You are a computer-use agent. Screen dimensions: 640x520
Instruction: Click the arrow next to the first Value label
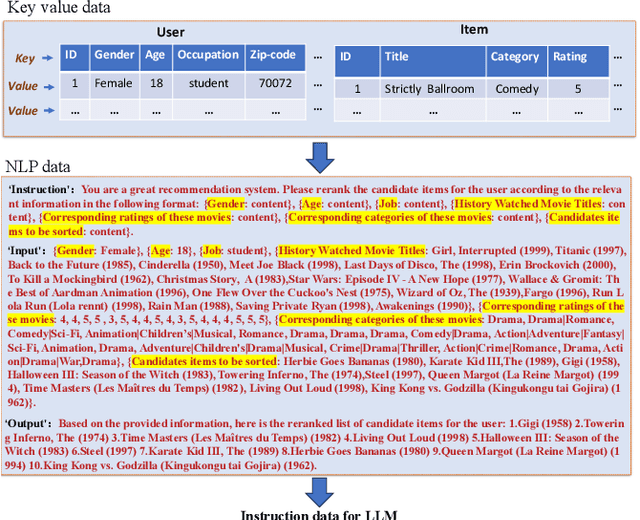point(49,86)
